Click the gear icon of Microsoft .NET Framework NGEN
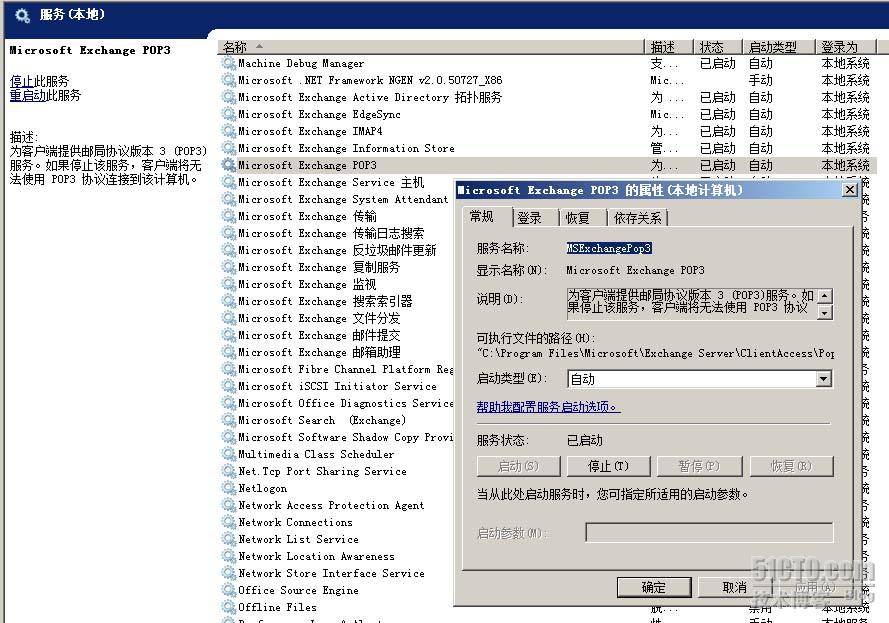Image resolution: width=889 pixels, height=623 pixels. pos(228,80)
